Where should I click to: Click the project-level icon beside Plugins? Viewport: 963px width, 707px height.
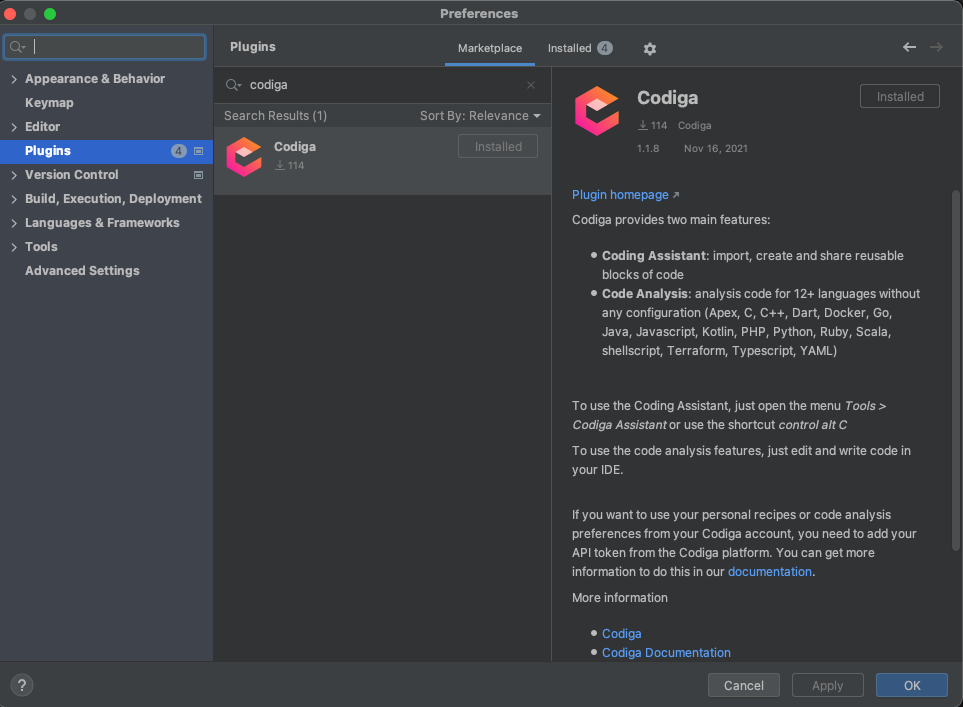tap(198, 151)
